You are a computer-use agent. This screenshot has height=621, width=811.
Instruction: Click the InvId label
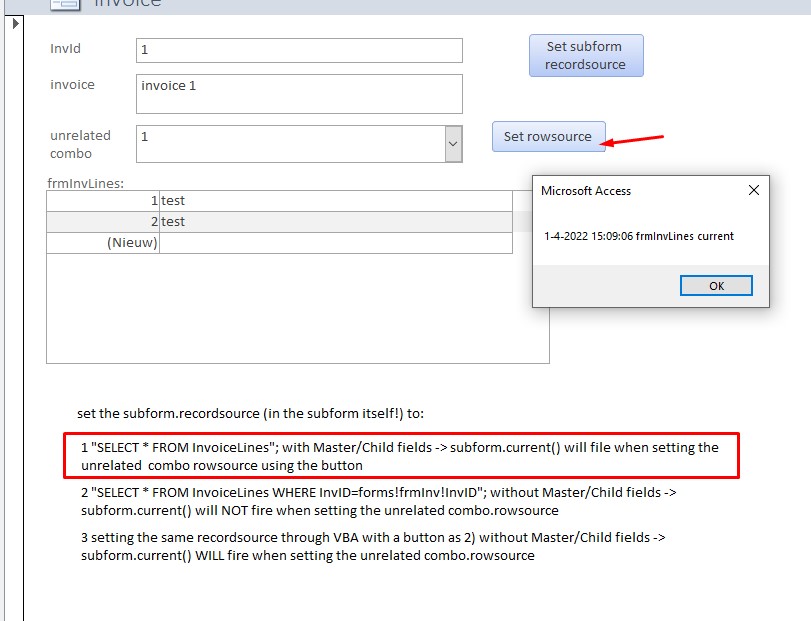coord(65,49)
